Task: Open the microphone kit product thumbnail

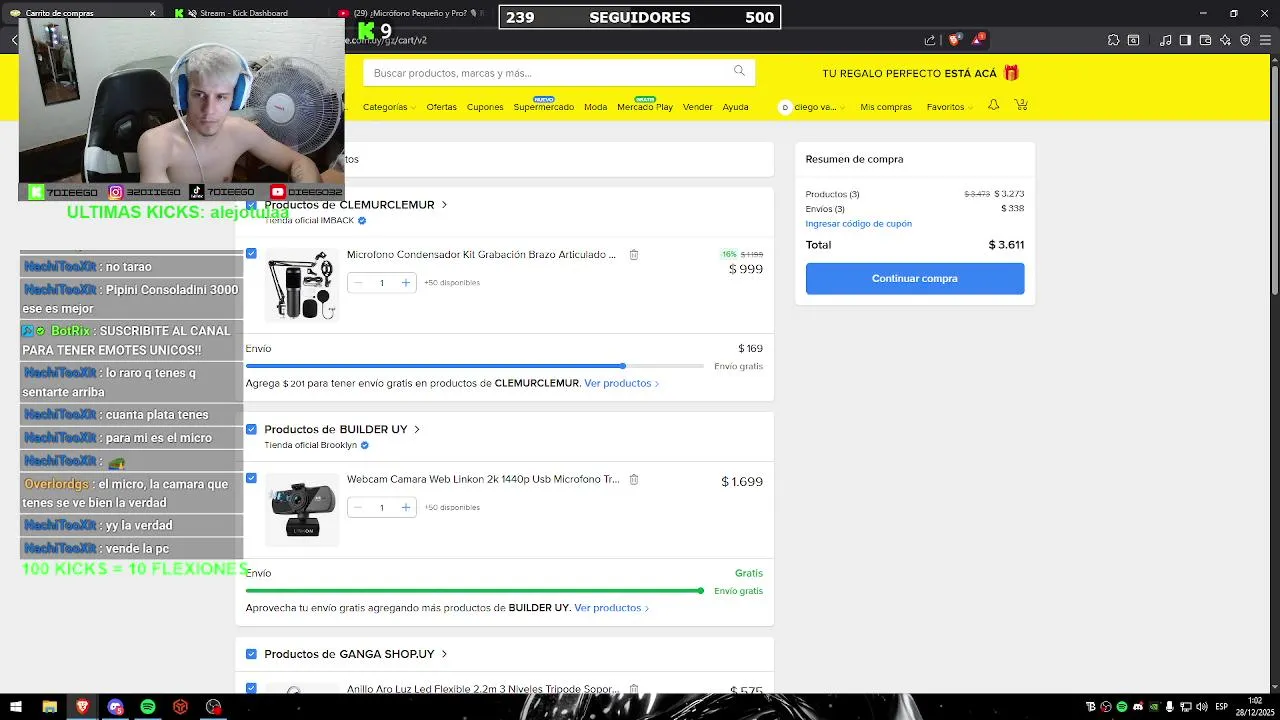Action: [x=302, y=285]
